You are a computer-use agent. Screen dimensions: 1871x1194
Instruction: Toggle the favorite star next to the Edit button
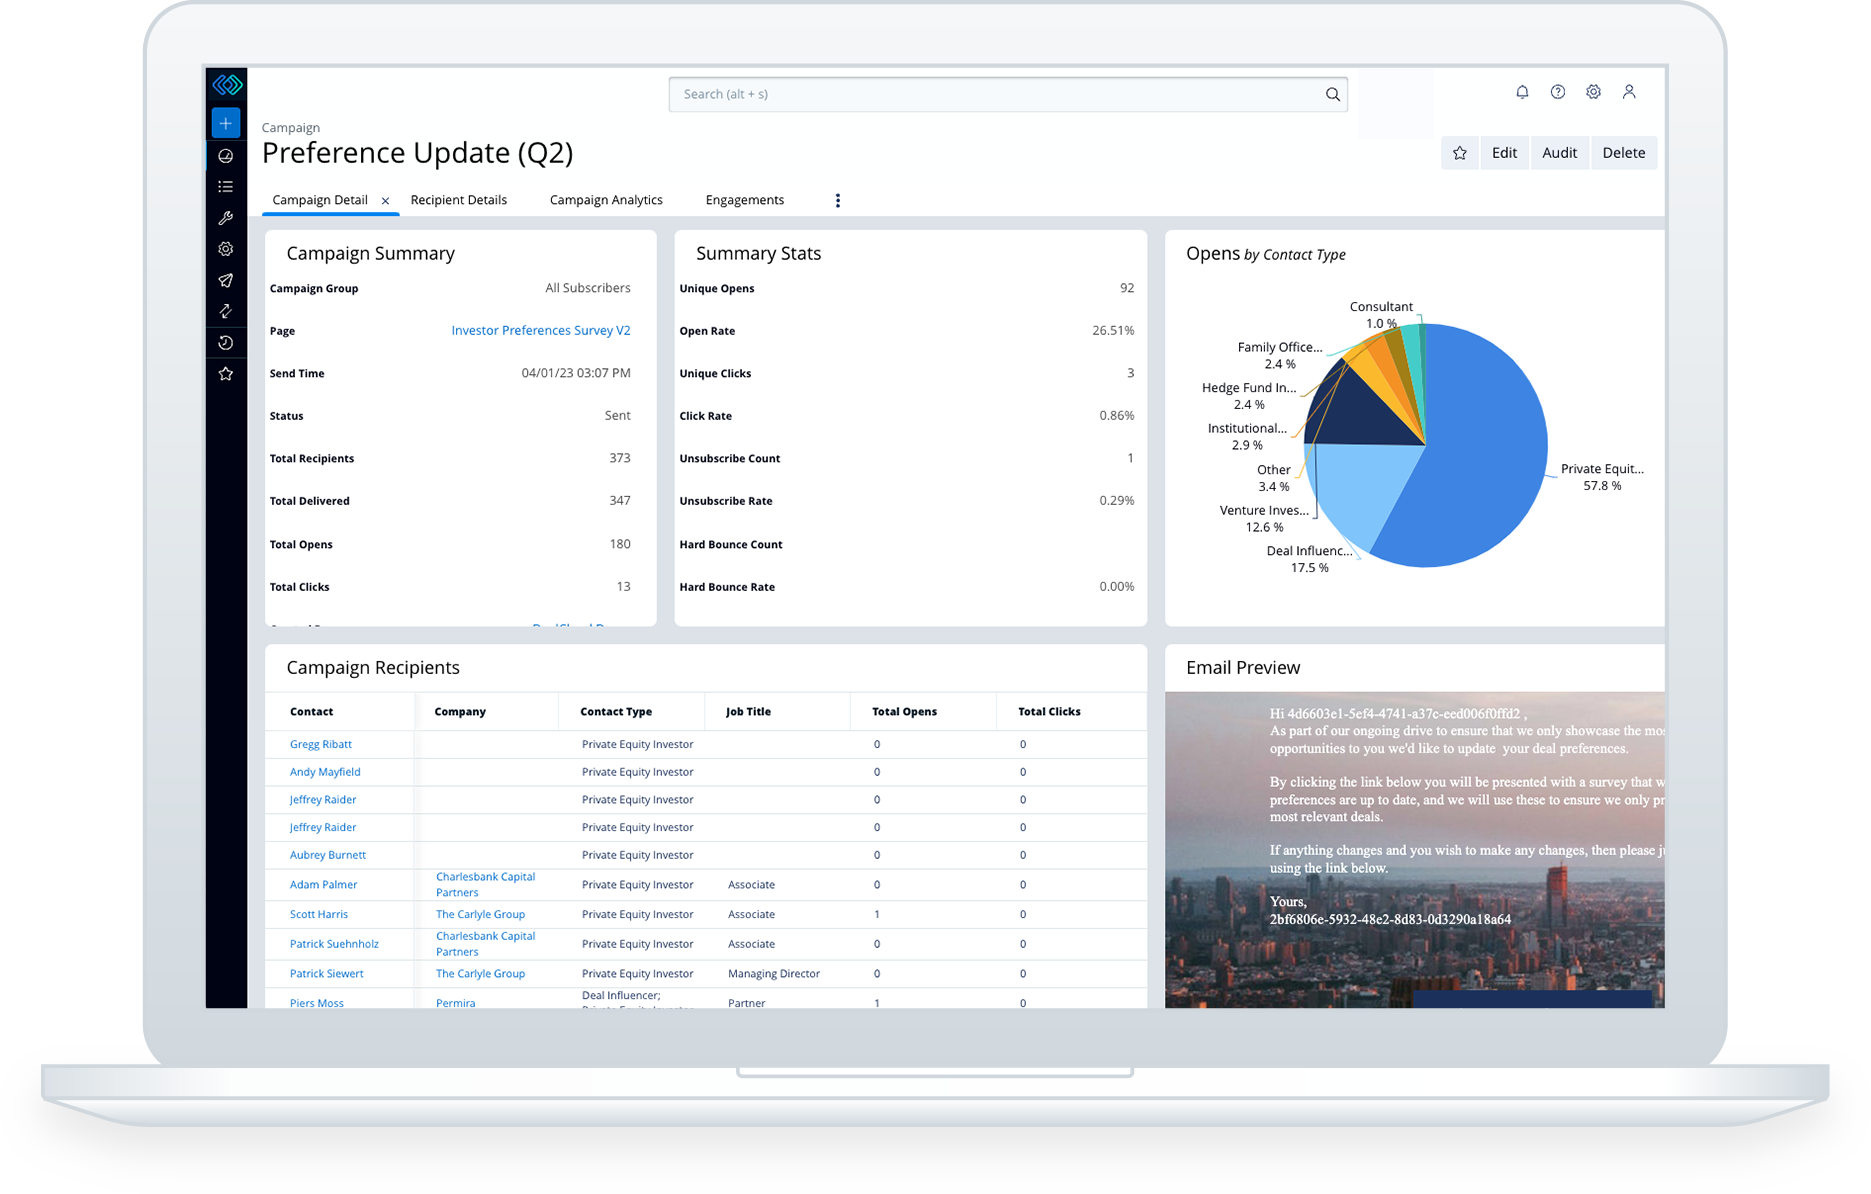tap(1460, 152)
